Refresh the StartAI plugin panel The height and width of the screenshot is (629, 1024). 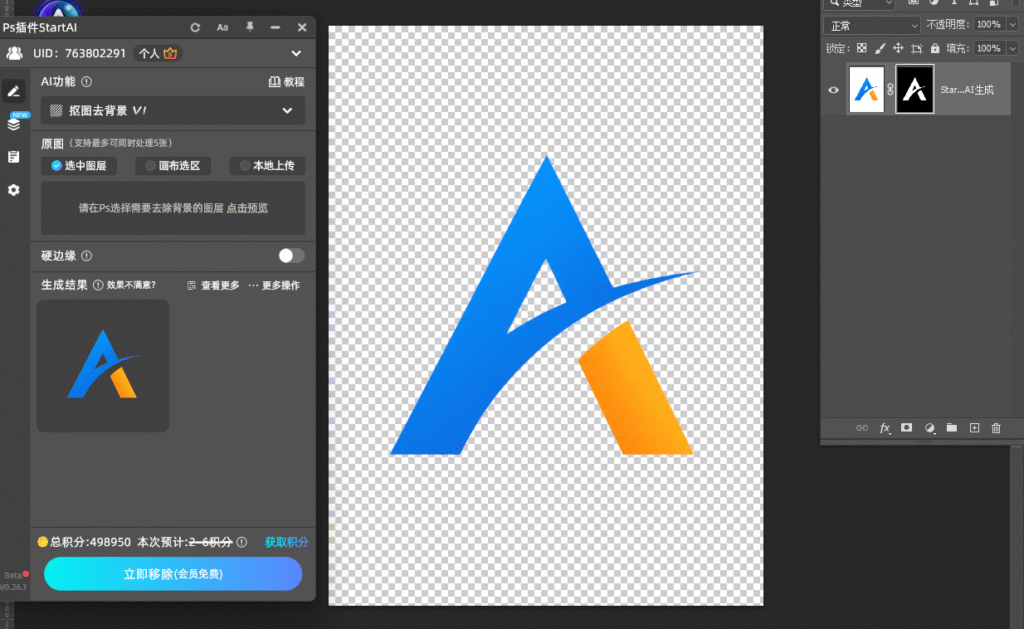[195, 27]
